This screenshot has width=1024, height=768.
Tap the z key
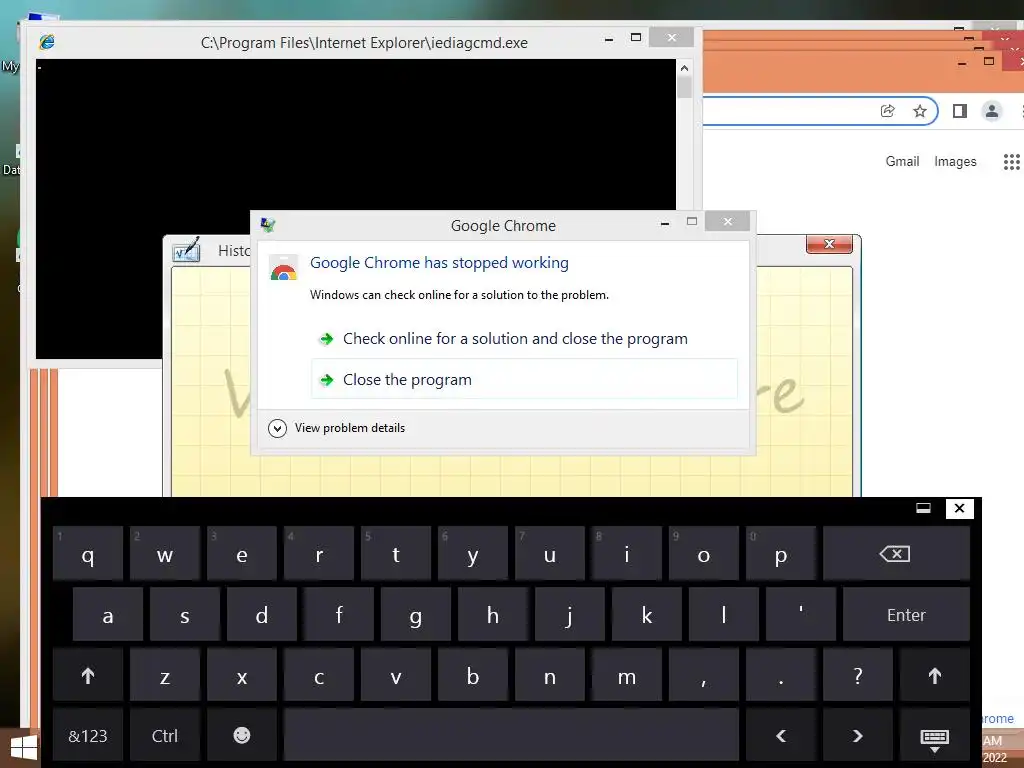tap(165, 676)
